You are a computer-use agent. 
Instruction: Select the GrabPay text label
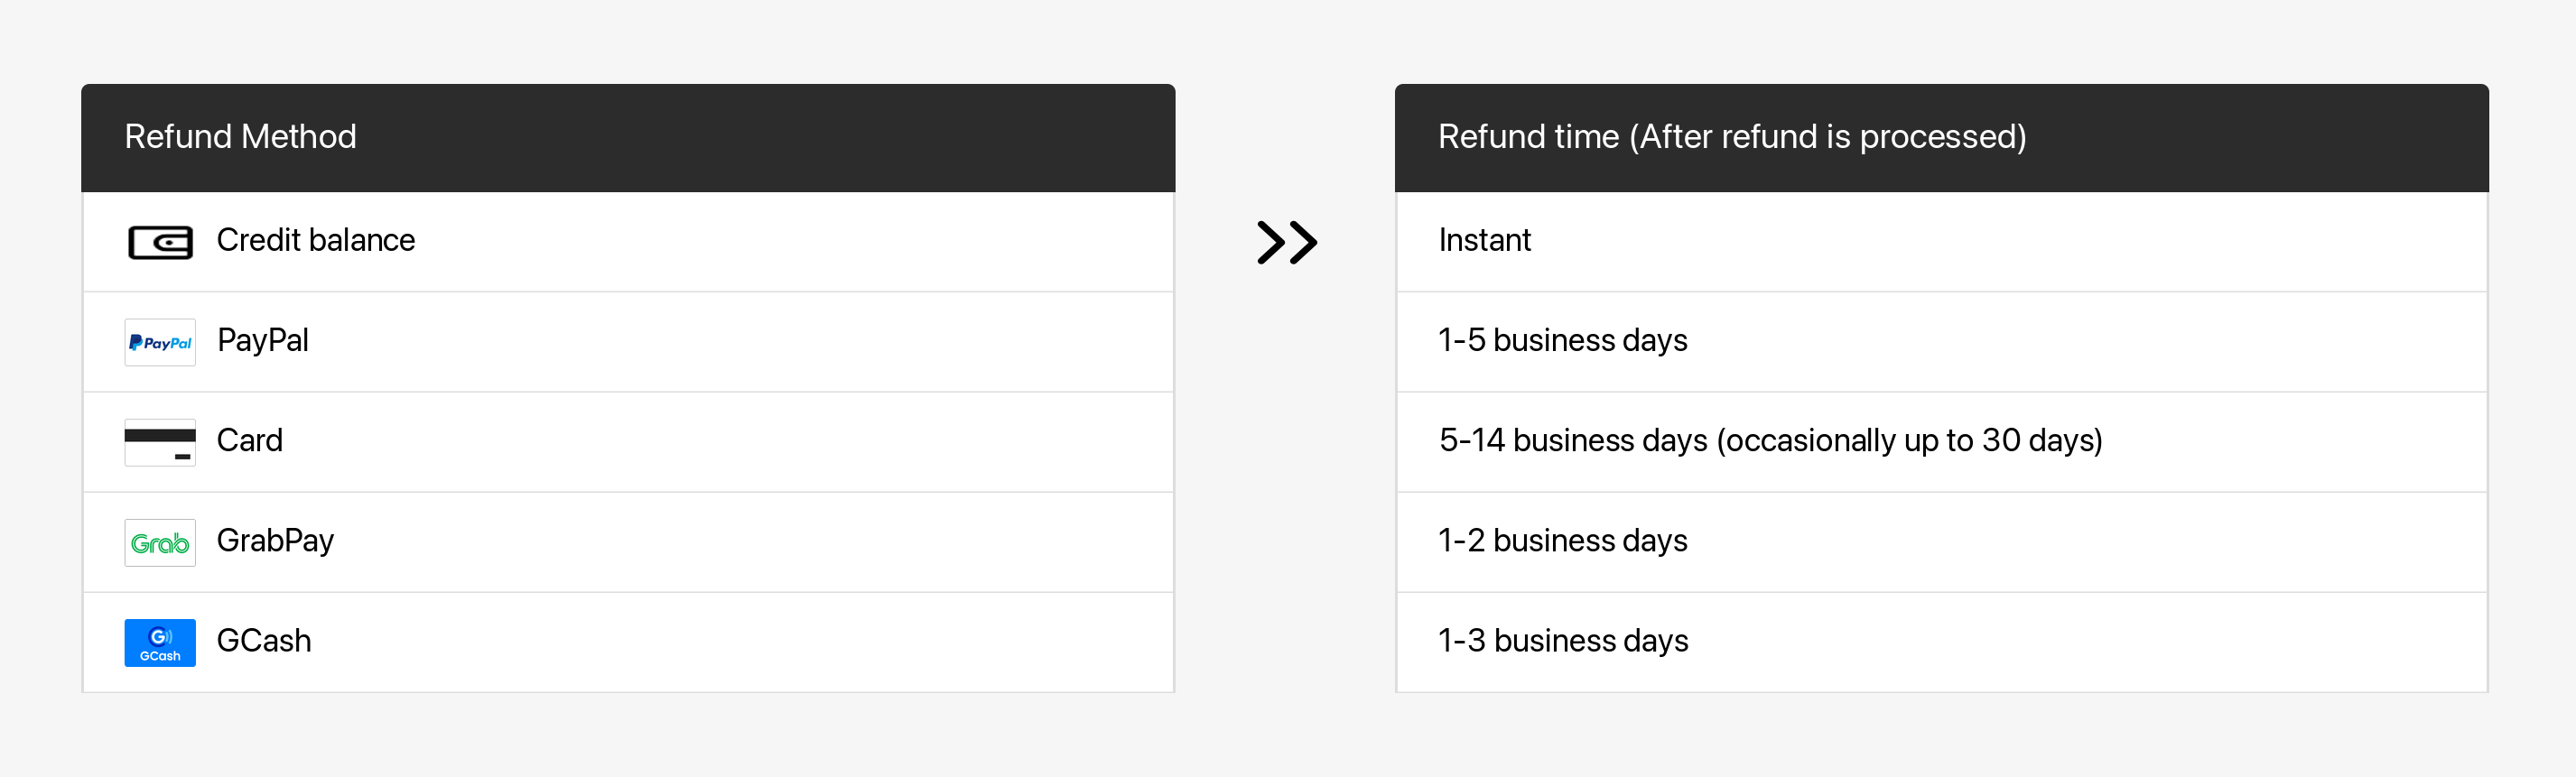tap(275, 540)
